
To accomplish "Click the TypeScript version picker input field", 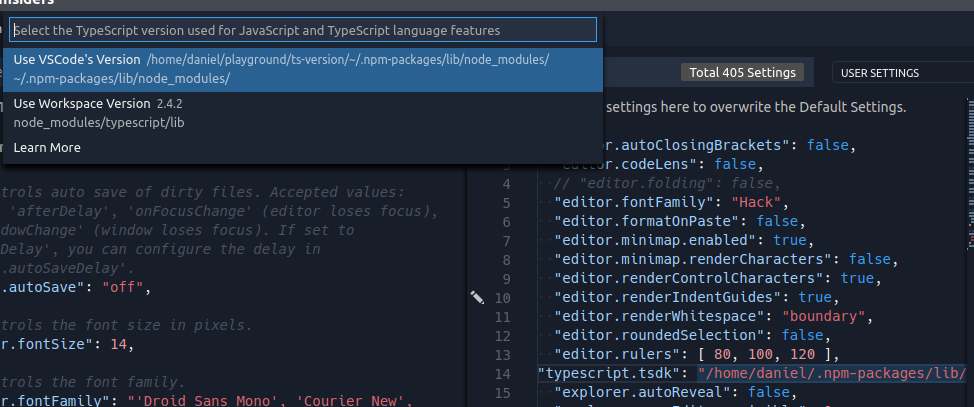I will point(303,30).
